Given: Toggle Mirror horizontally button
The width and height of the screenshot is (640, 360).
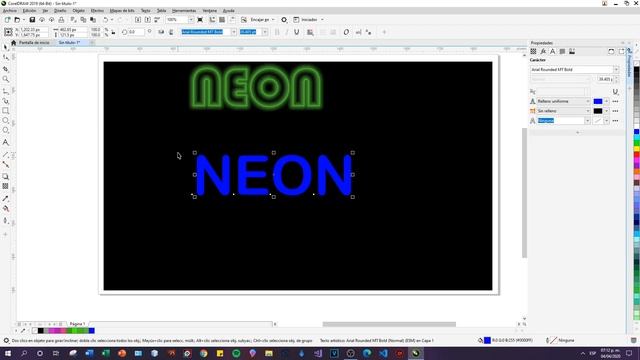Looking at the screenshot, I should point(161,32).
